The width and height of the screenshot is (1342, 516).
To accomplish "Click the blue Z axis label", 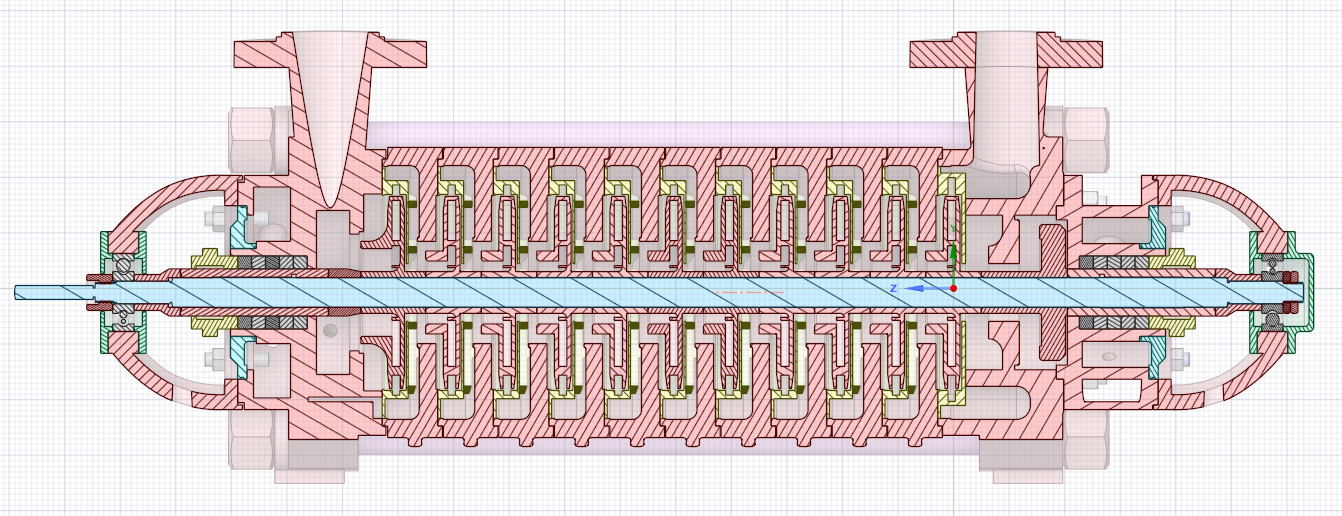I will coord(894,288).
